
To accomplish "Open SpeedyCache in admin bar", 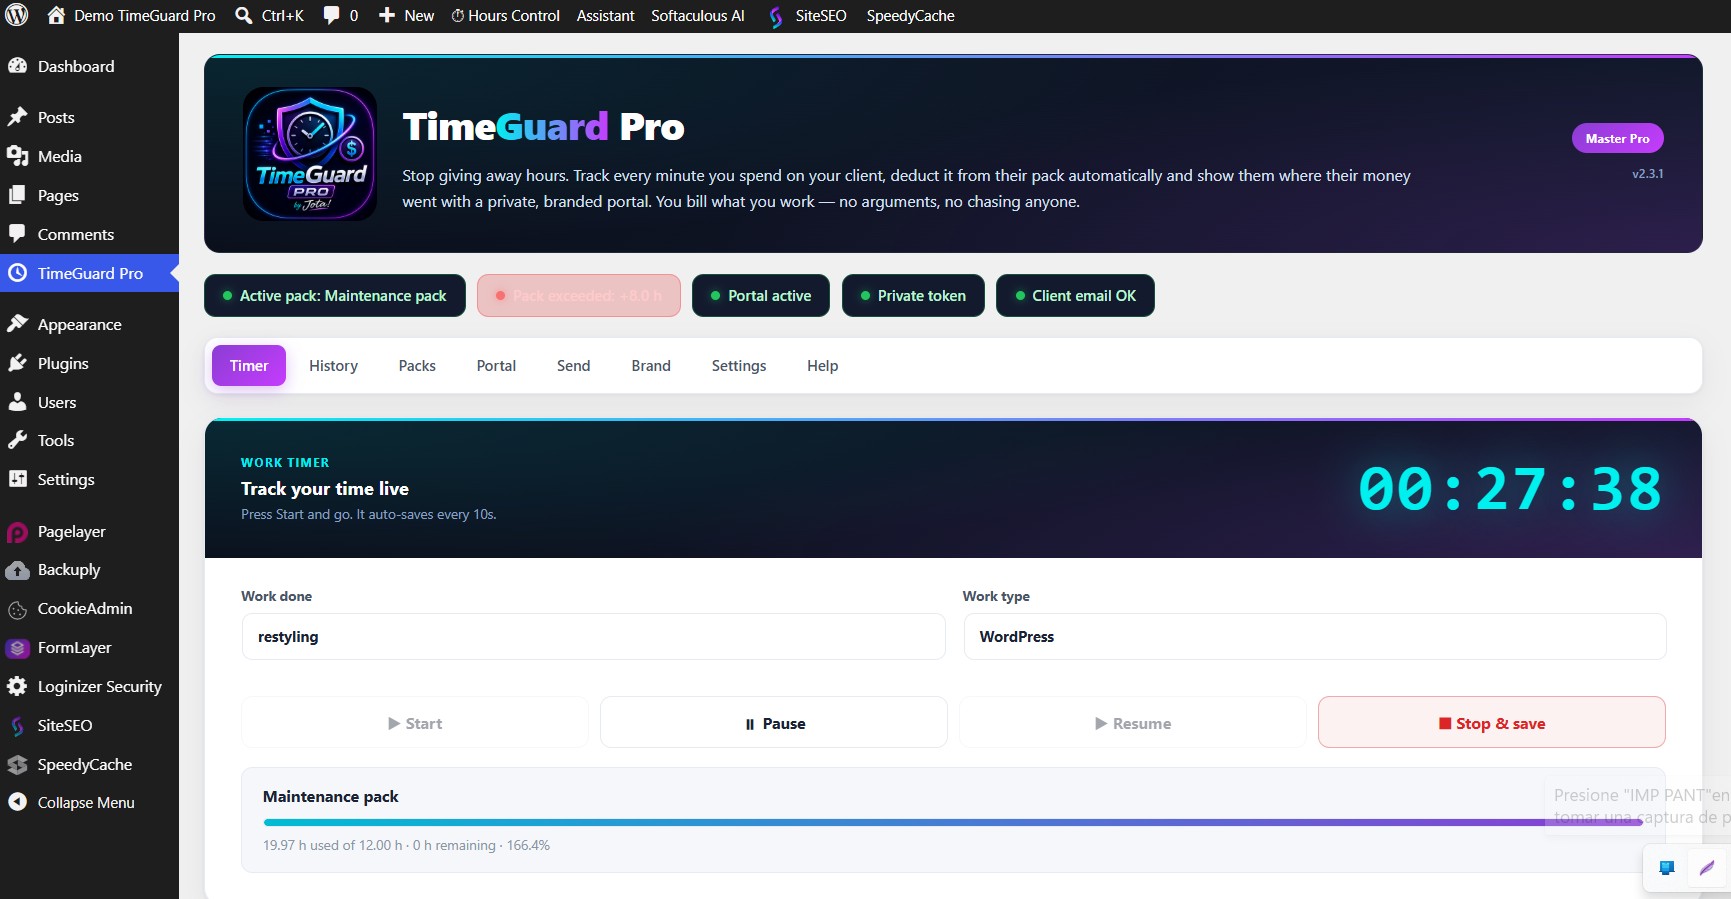I will [910, 15].
